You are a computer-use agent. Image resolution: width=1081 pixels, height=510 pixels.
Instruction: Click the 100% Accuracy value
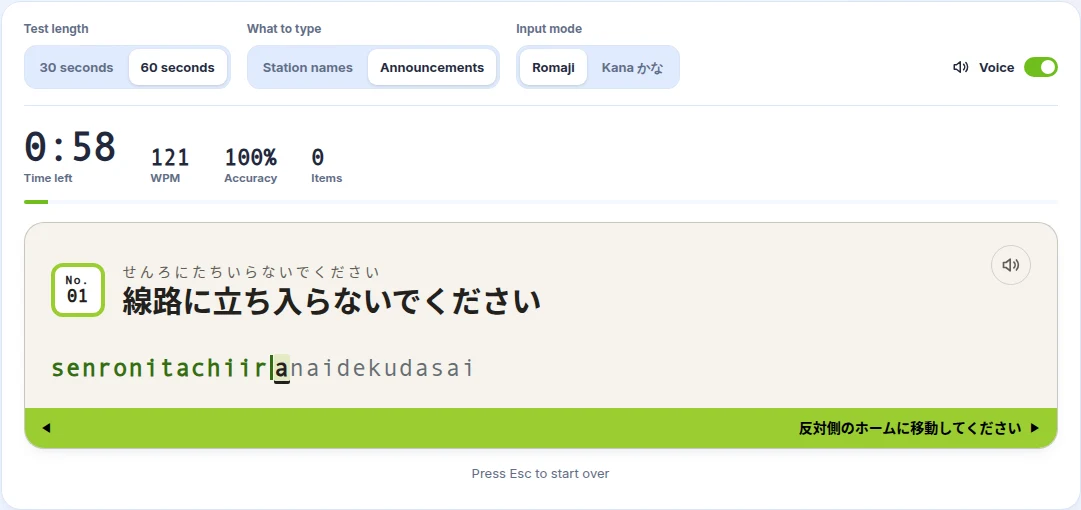coord(250,158)
